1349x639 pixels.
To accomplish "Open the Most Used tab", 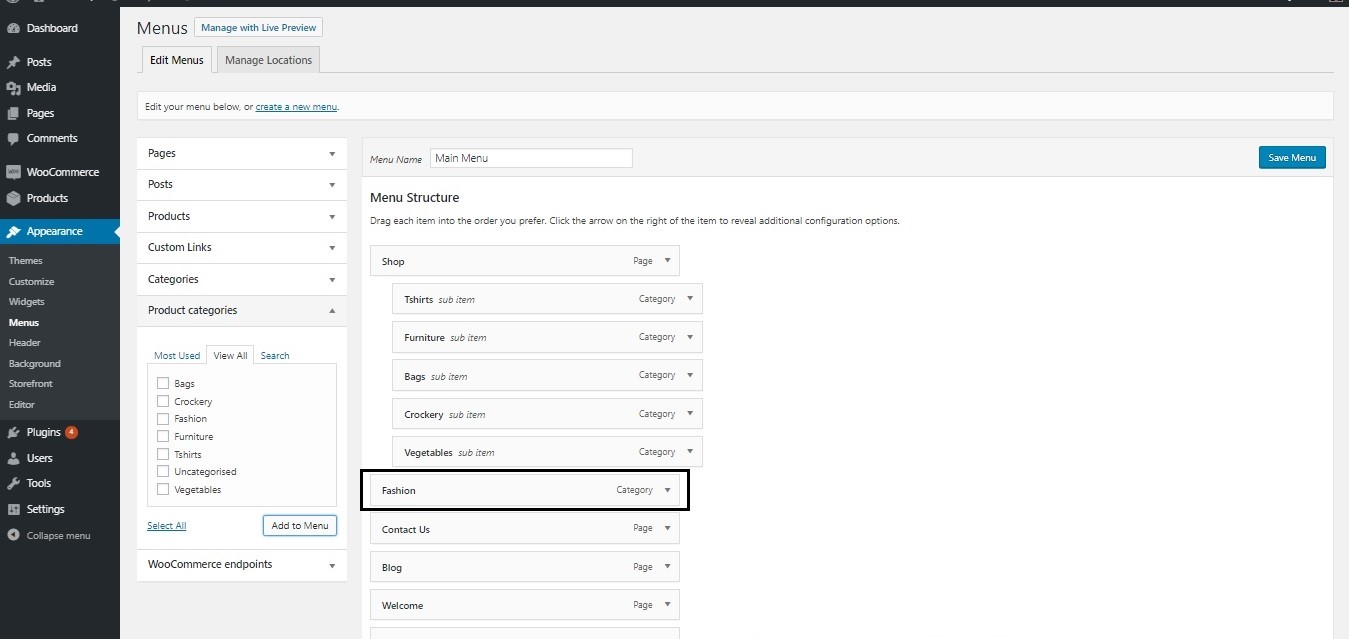I will click(x=176, y=355).
